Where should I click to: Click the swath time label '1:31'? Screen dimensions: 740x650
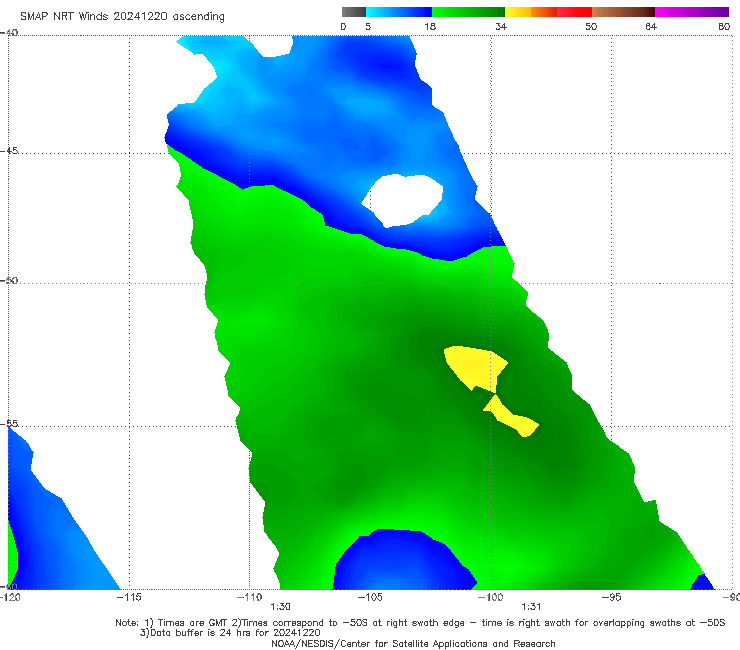531,607
